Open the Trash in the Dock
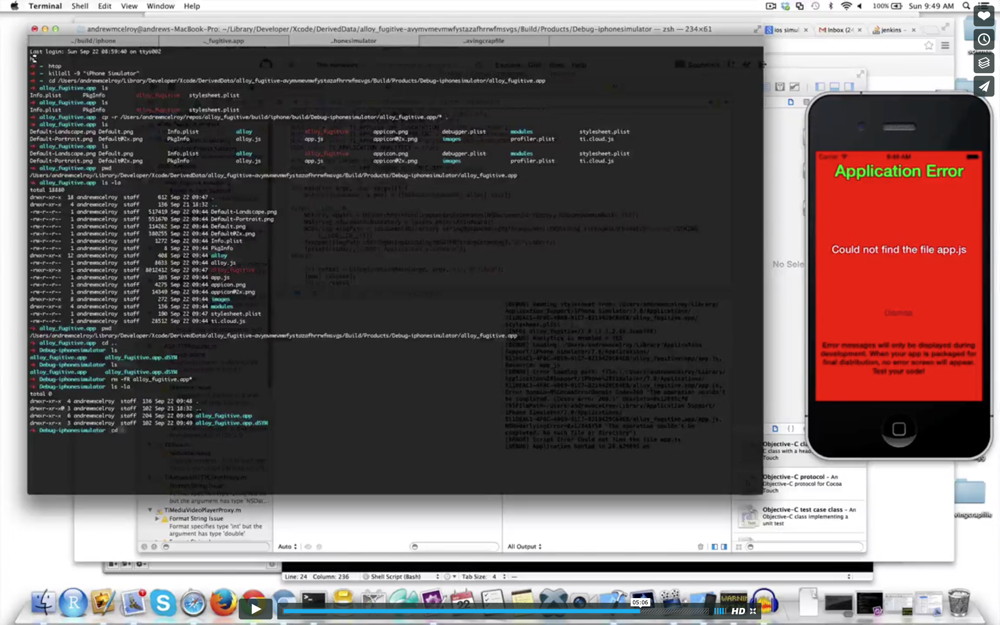This screenshot has height=625, width=1000. point(959,602)
